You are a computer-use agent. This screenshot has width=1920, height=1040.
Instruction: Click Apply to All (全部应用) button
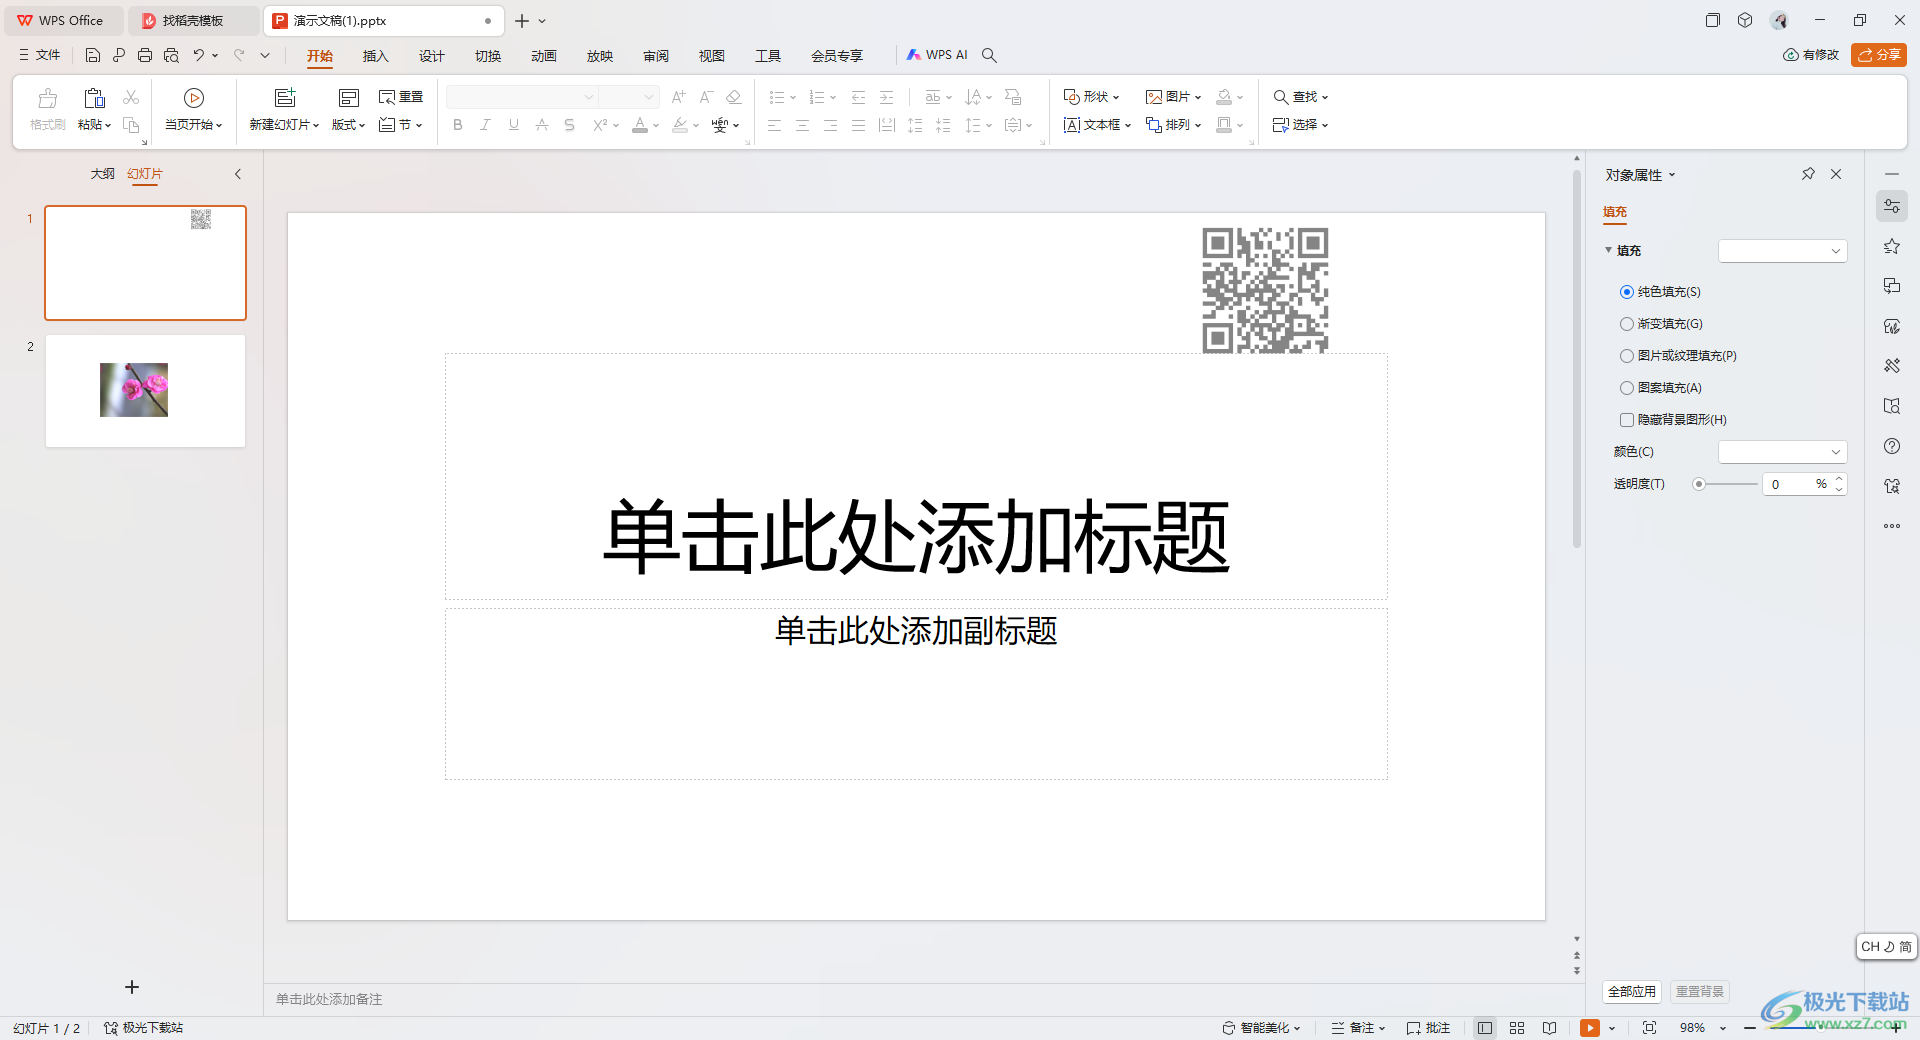point(1632,992)
